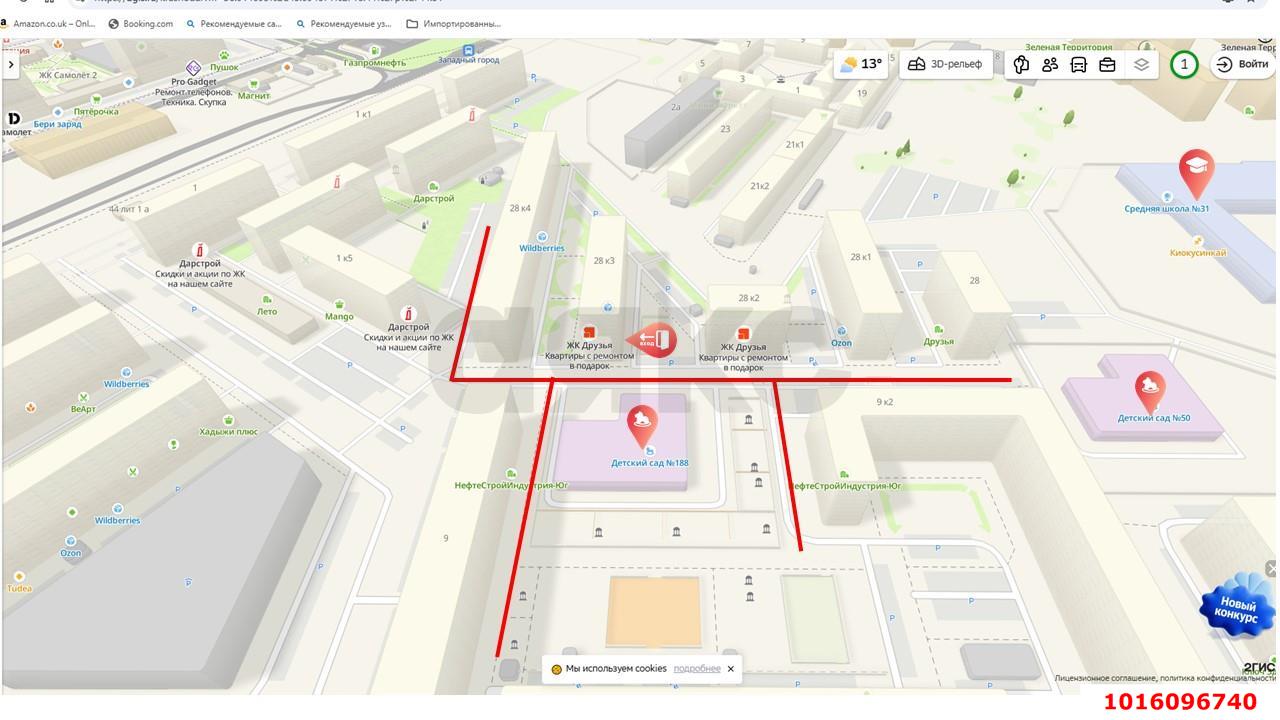Close the cookies notification banner
Image resolution: width=1280 pixels, height=720 pixels.
(730, 669)
